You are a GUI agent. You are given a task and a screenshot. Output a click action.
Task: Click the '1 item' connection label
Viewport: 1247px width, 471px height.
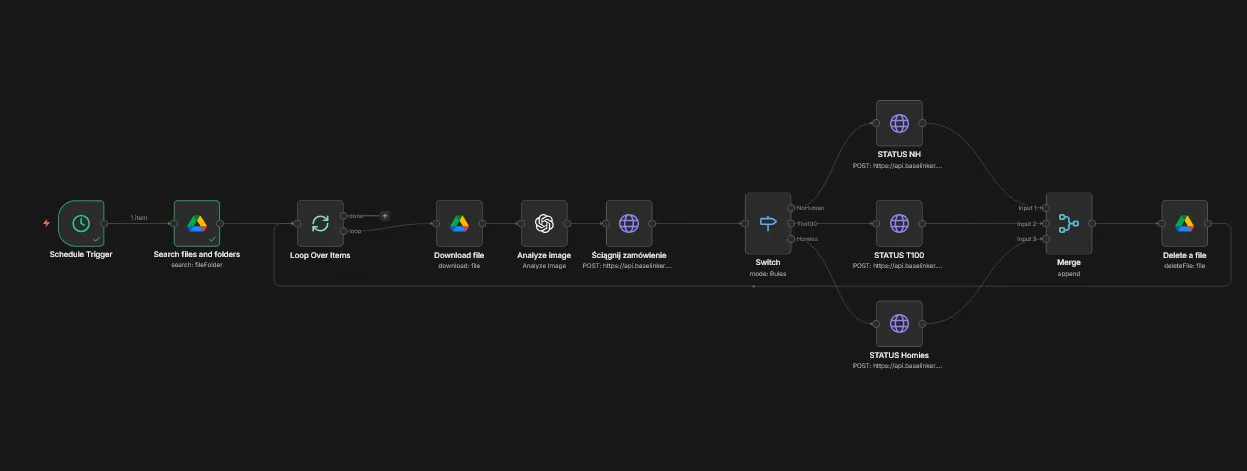coord(139,218)
